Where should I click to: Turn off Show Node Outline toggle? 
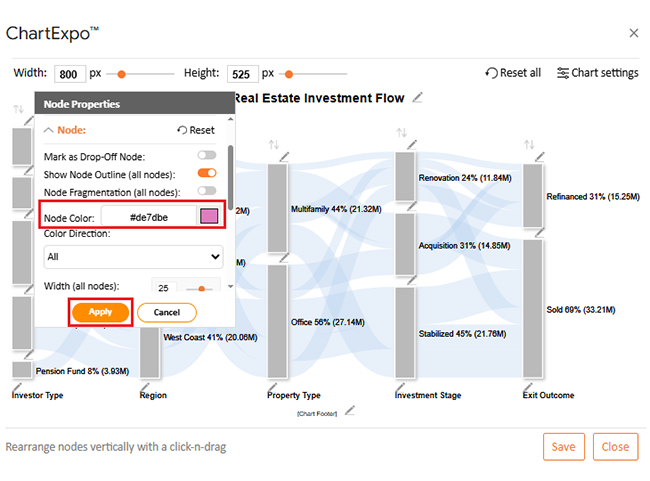click(x=207, y=173)
